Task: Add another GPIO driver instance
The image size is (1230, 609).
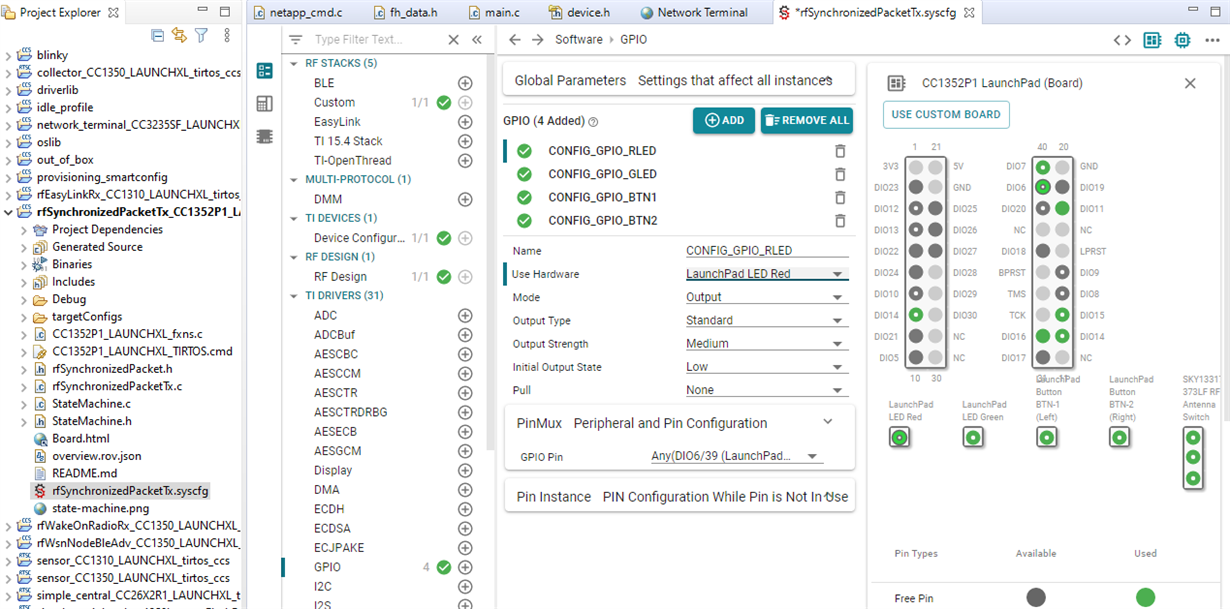Action: [465, 567]
